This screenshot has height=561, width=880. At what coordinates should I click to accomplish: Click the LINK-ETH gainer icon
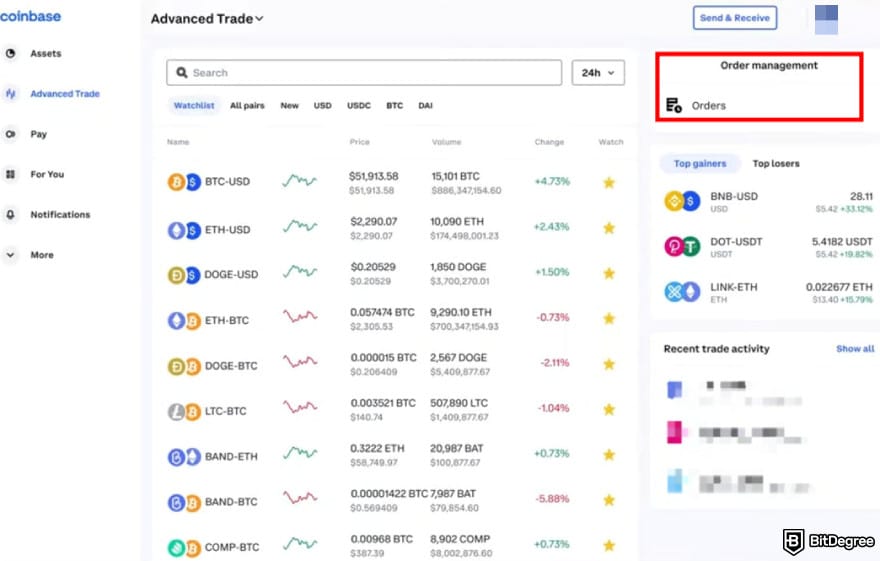(682, 292)
